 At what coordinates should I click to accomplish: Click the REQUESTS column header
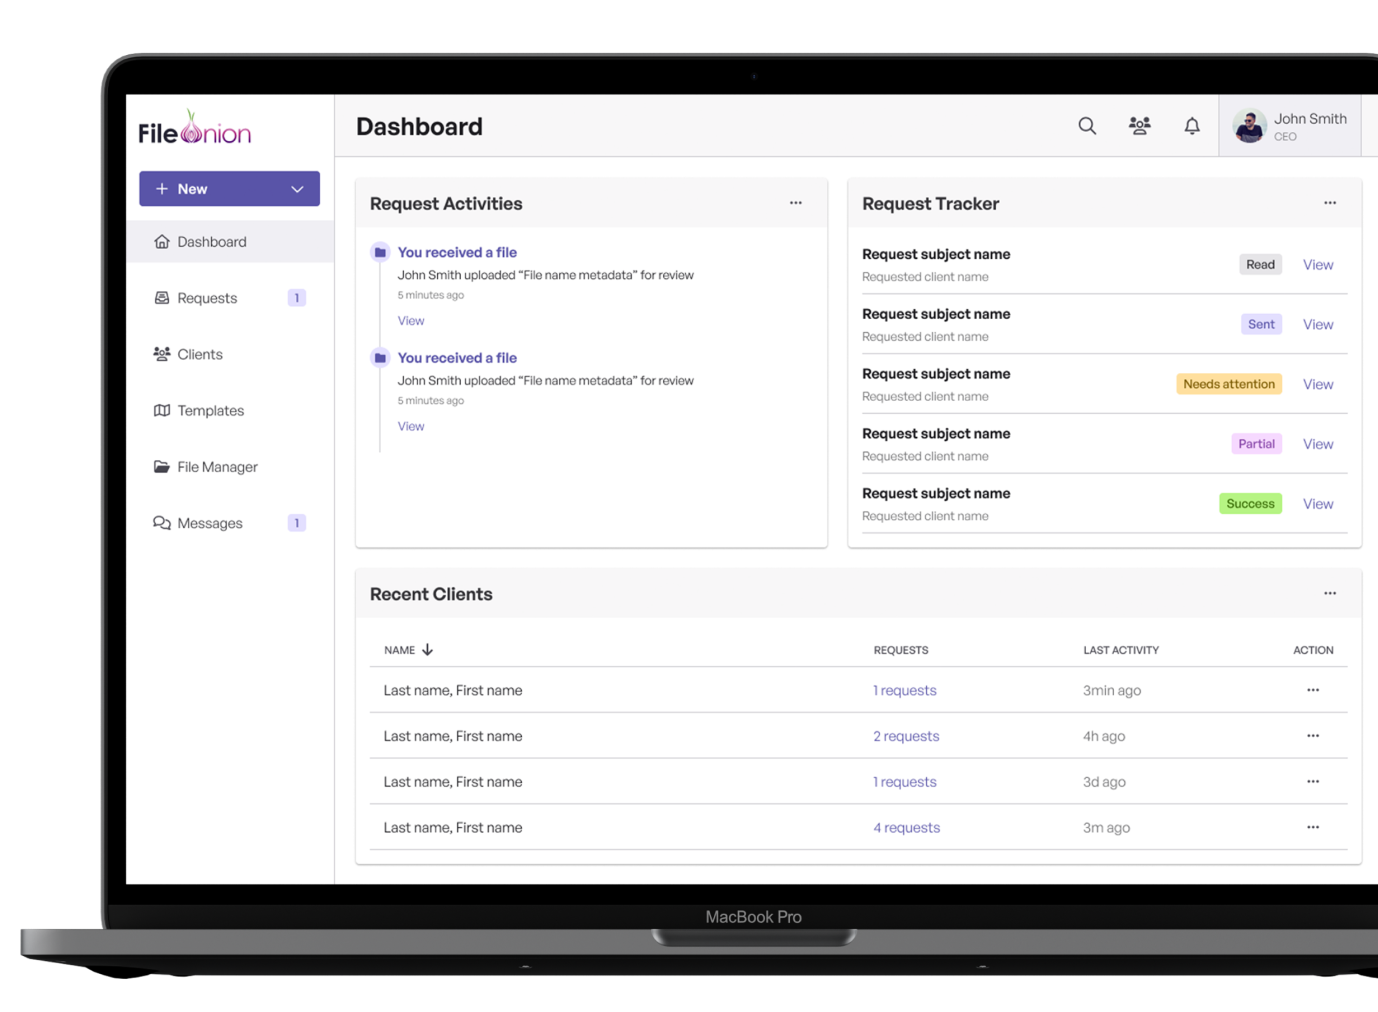click(901, 650)
